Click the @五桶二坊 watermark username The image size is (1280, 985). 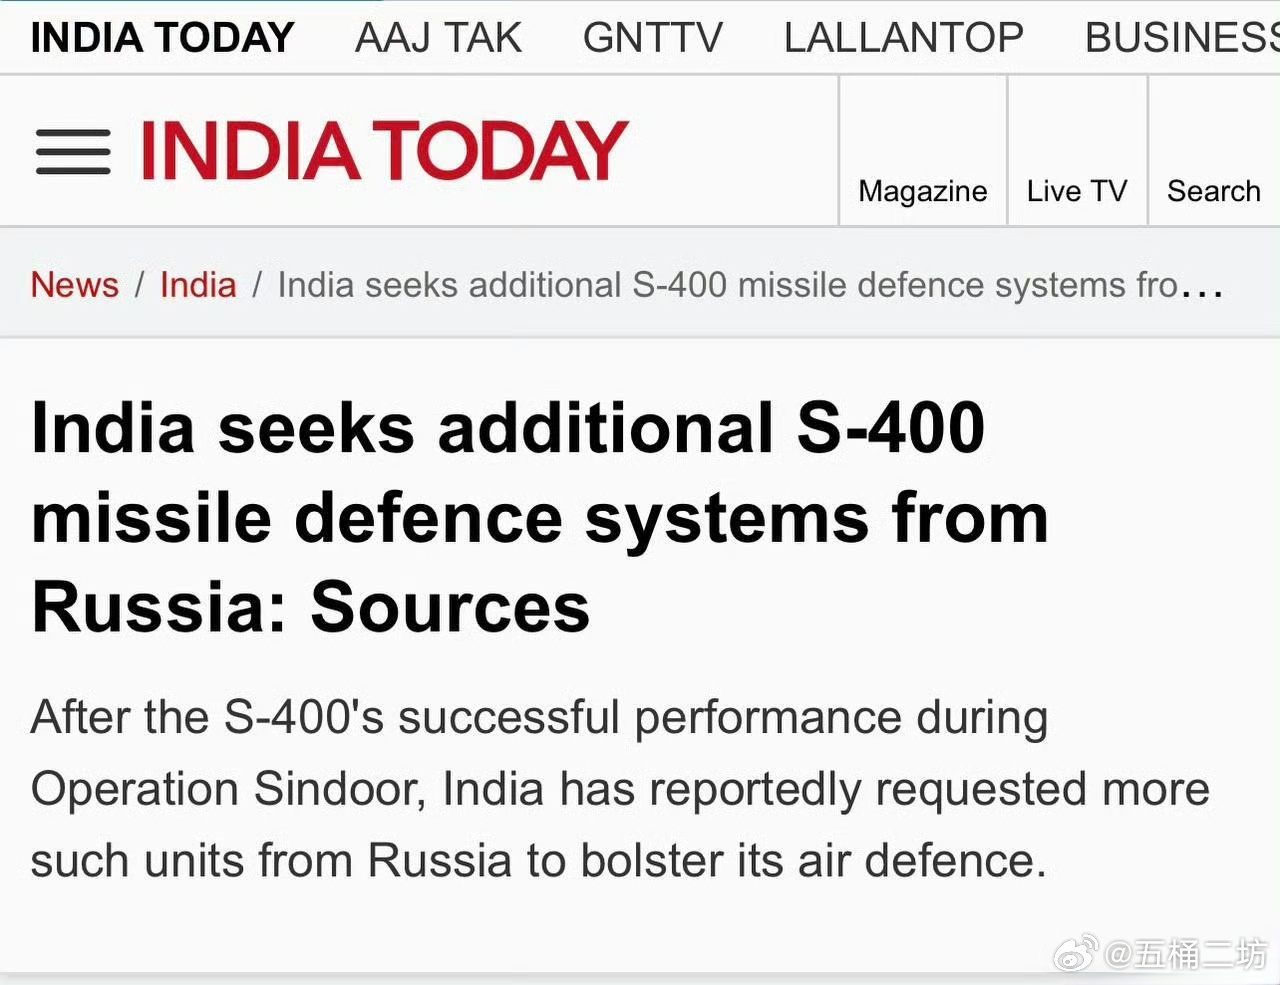pos(1186,955)
